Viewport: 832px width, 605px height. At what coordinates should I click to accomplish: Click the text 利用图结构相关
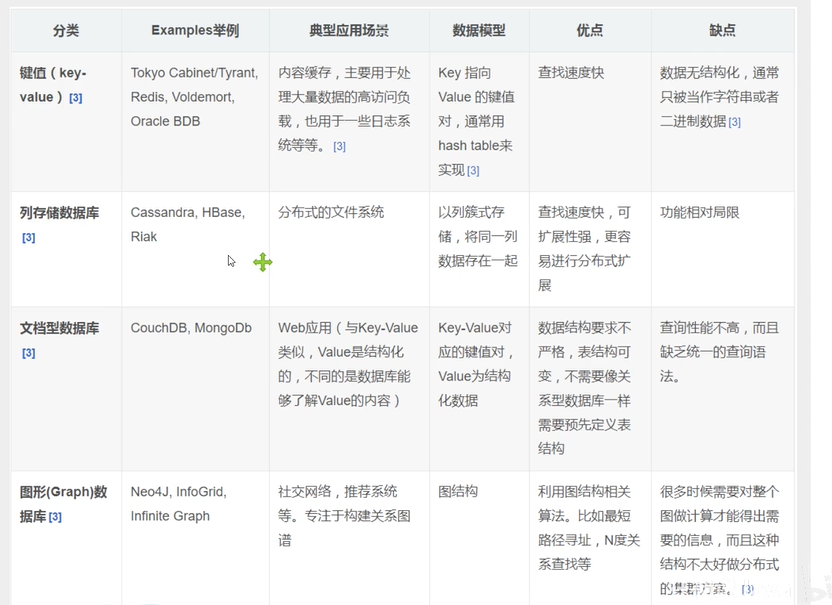pyautogui.click(x=585, y=492)
